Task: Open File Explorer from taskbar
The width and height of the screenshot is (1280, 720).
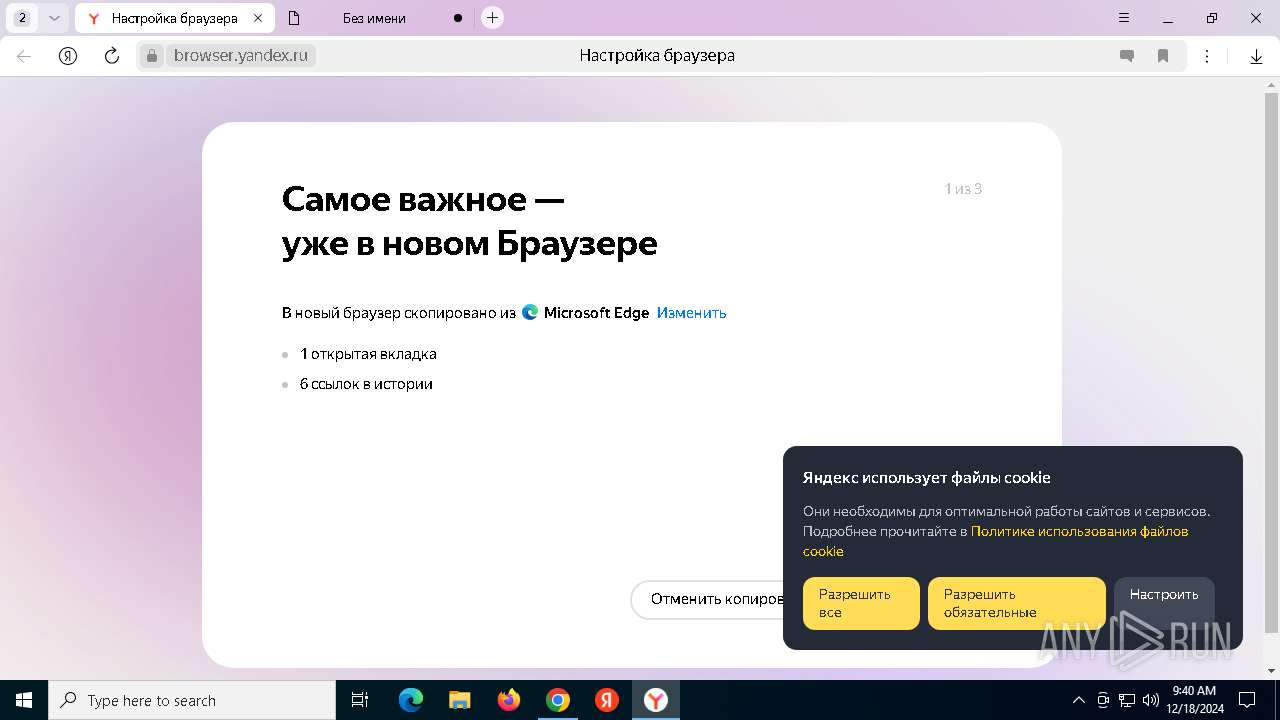Action: point(460,700)
